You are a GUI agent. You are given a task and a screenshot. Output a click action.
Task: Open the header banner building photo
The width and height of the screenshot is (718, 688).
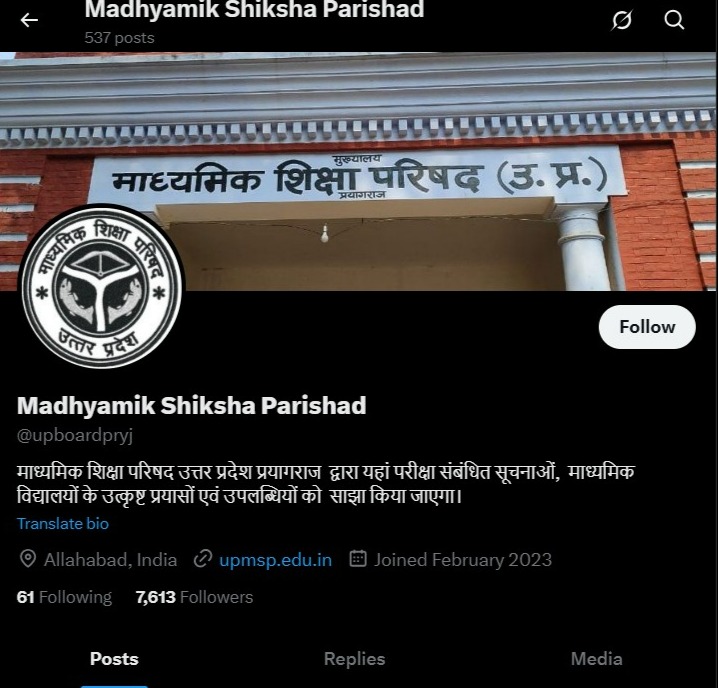(359, 171)
